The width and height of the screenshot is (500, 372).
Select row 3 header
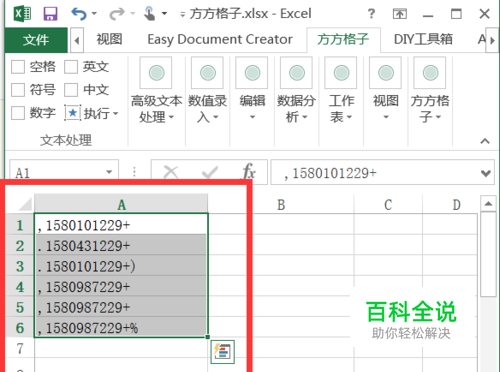click(20, 266)
